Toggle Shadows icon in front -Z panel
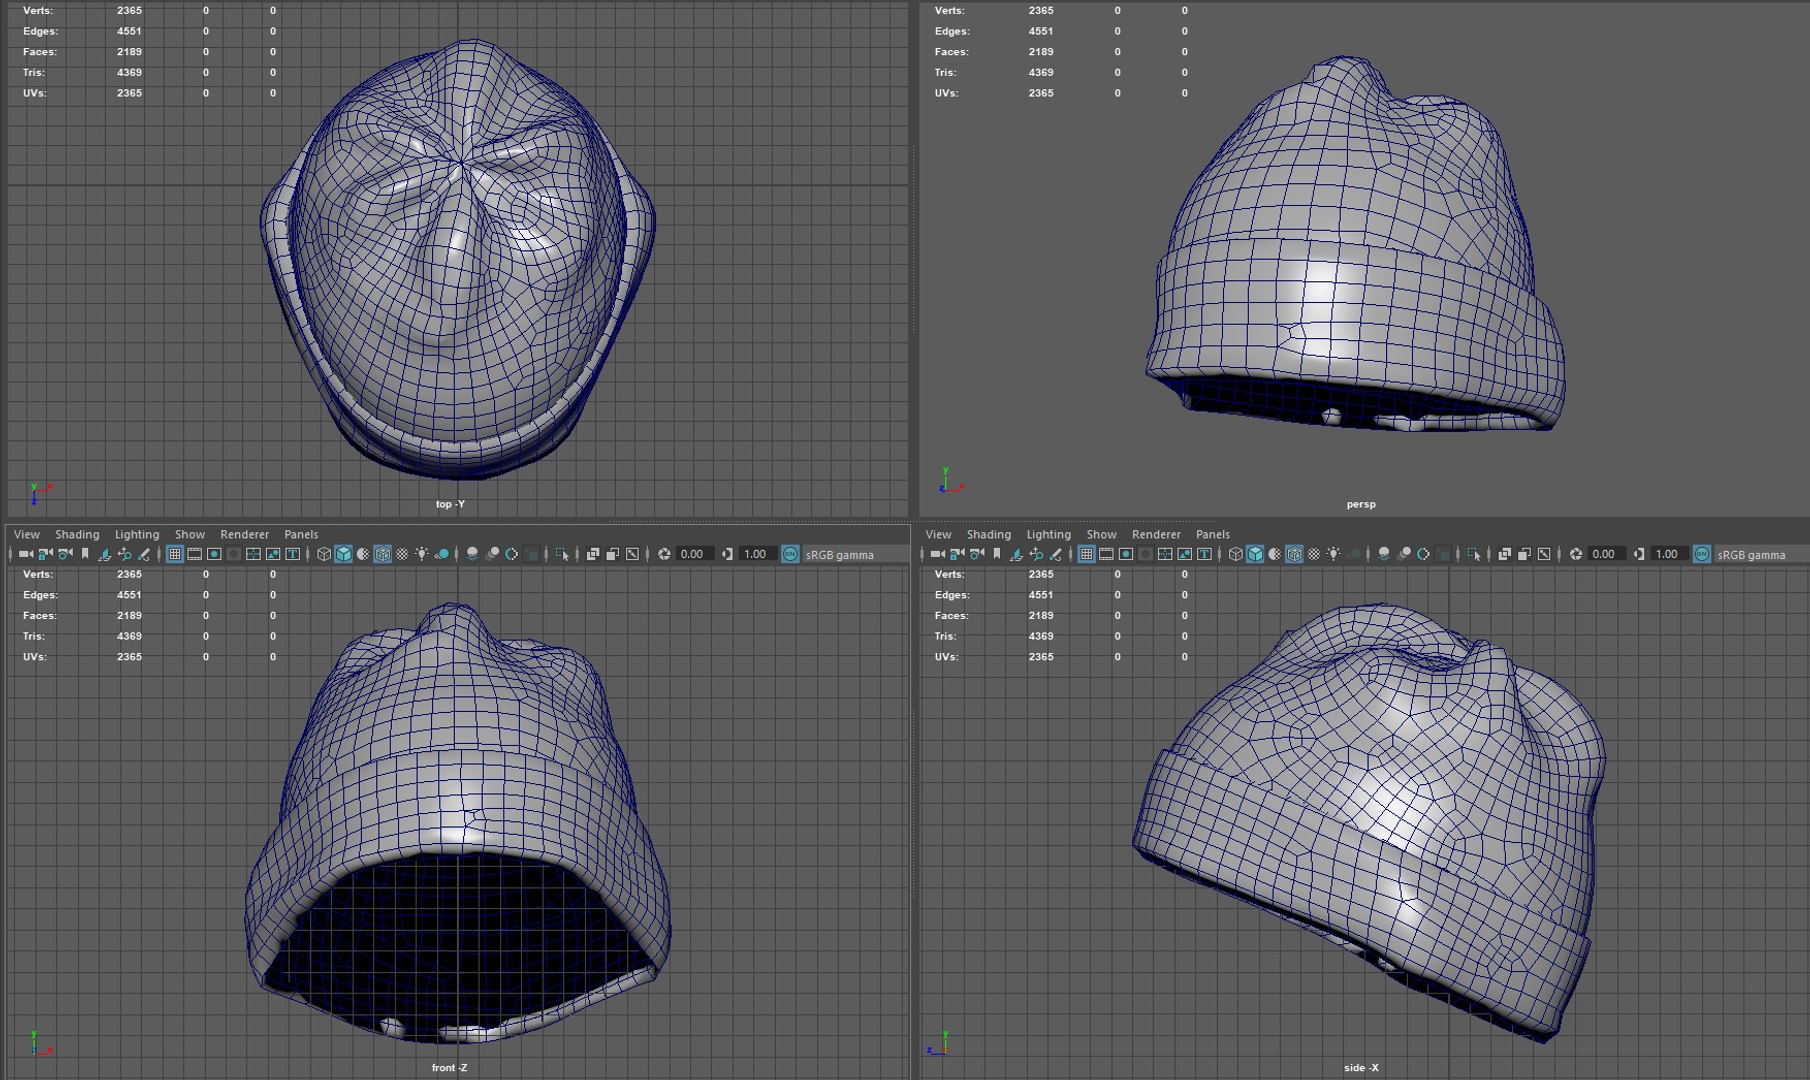This screenshot has width=1810, height=1080. pyautogui.click(x=441, y=554)
